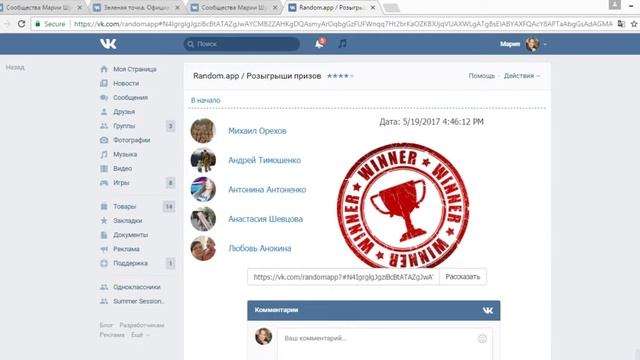Open the Блог footer link
This screenshot has height=360, width=640.
[106, 325]
